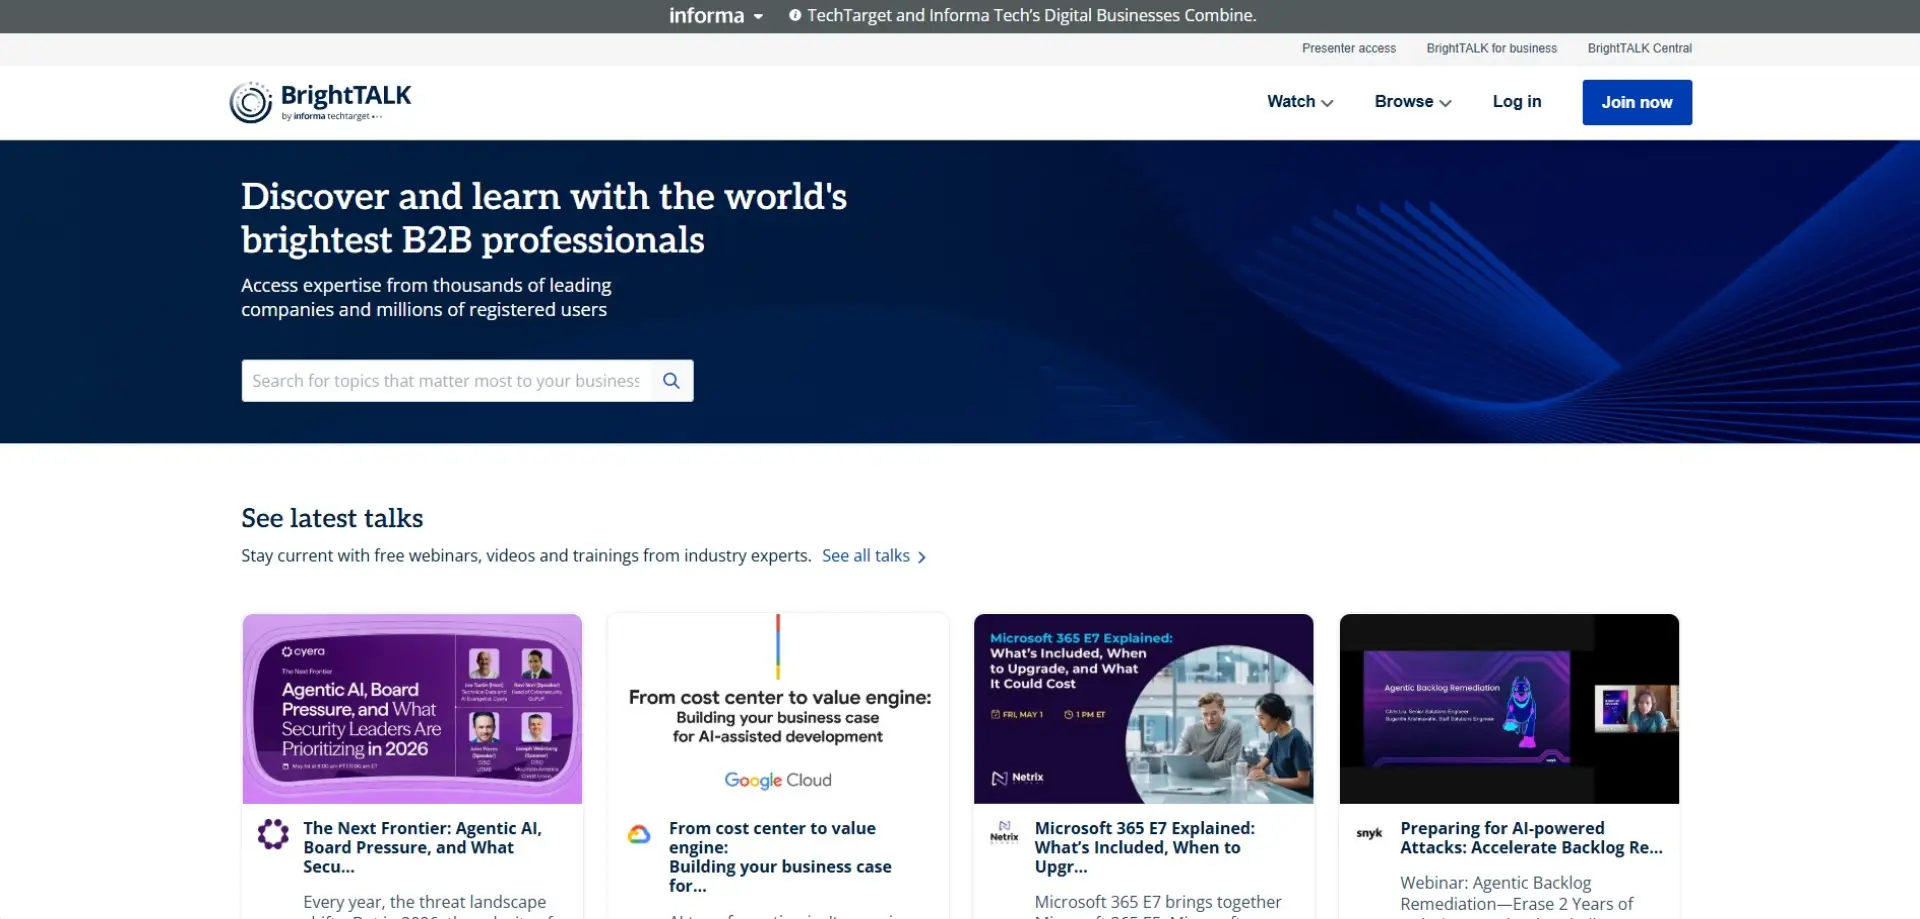Open the Microsoft 365 E7 Explained thumbnail

(x=1143, y=709)
